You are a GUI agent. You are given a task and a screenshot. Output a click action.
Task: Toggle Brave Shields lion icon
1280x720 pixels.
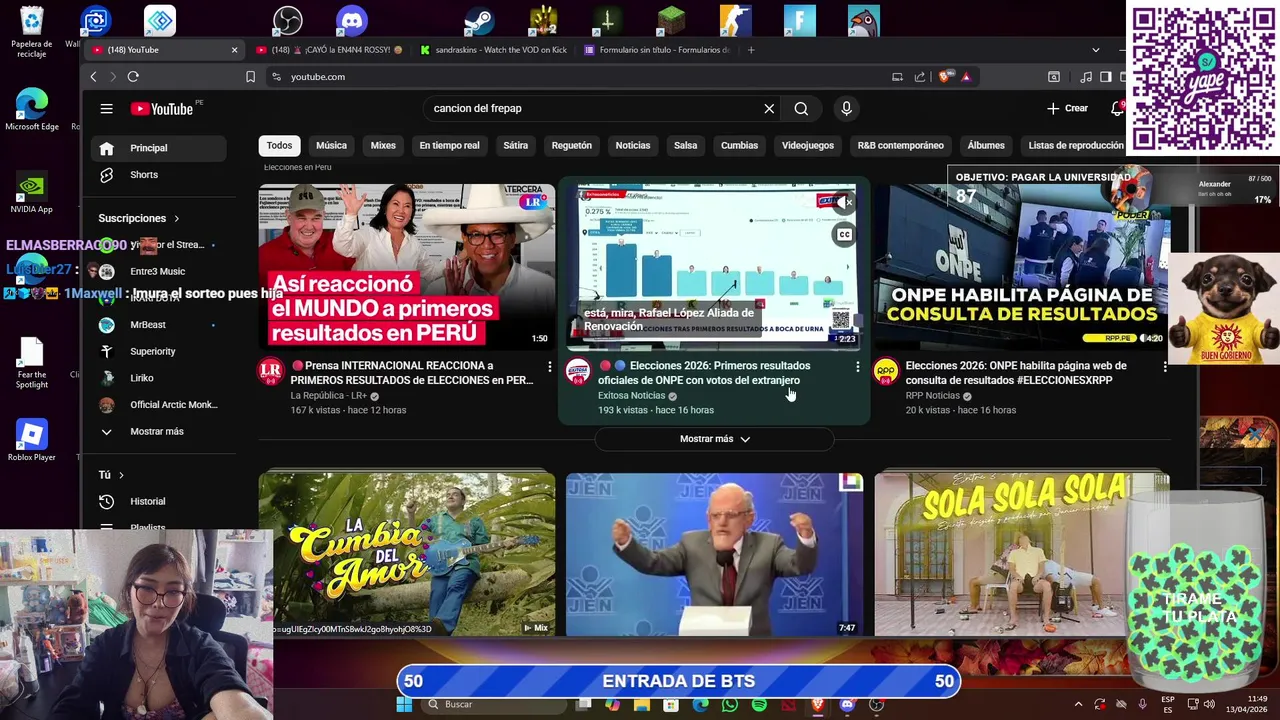click(x=946, y=77)
